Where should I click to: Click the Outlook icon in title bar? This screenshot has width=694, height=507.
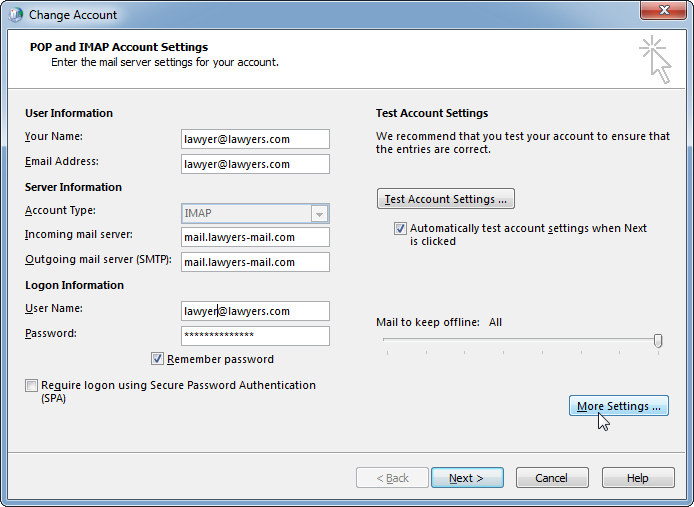[x=15, y=15]
